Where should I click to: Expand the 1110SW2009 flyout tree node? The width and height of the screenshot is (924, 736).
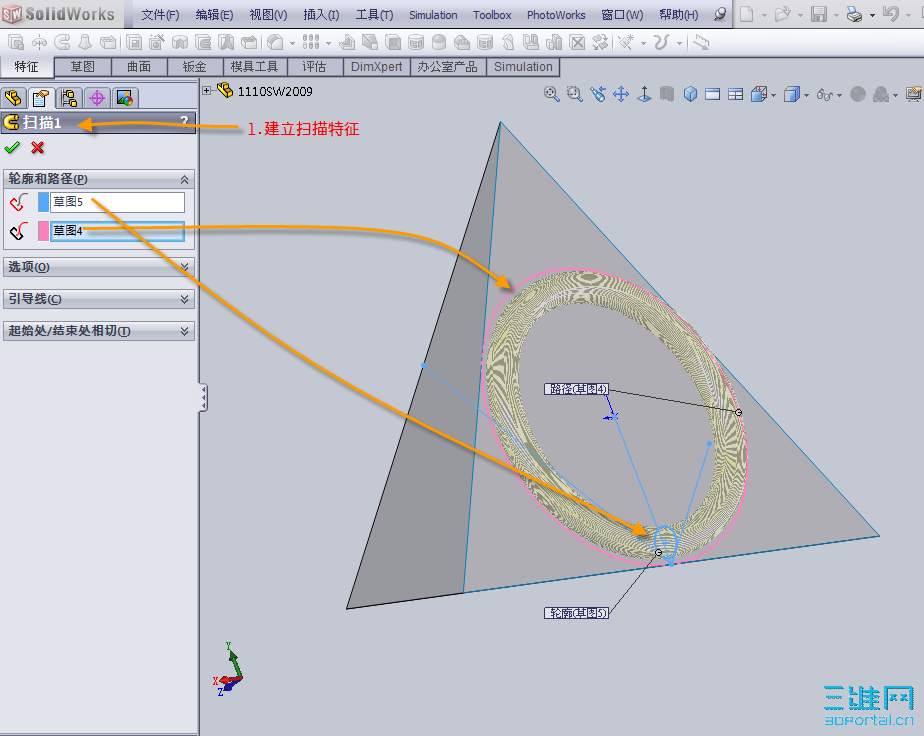click(206, 91)
